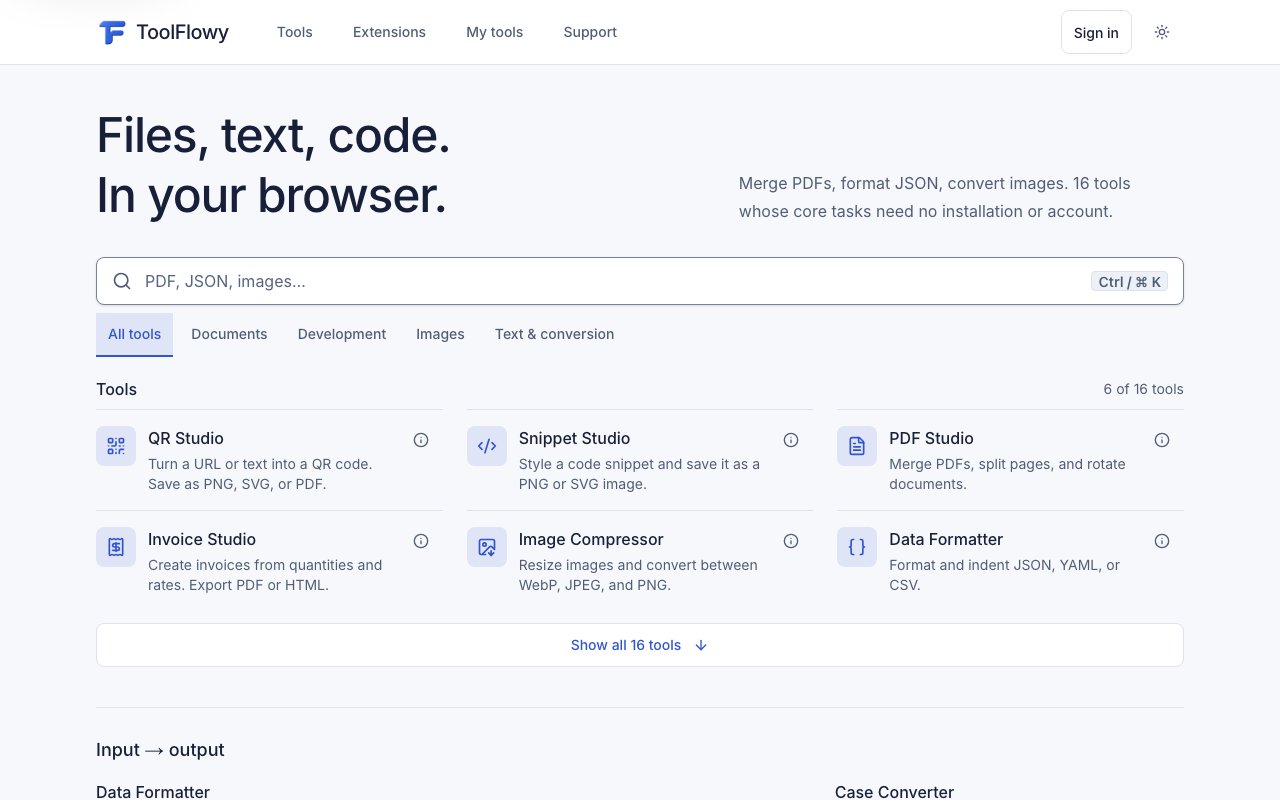Click the search magnifier icon

122,281
